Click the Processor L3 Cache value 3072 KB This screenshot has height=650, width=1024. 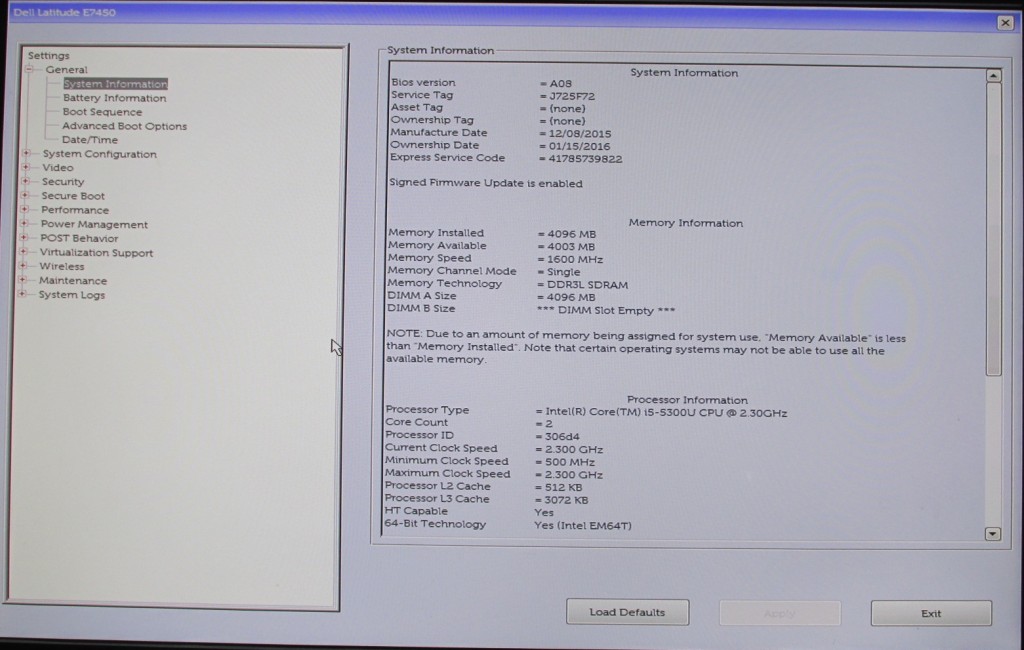pos(566,500)
